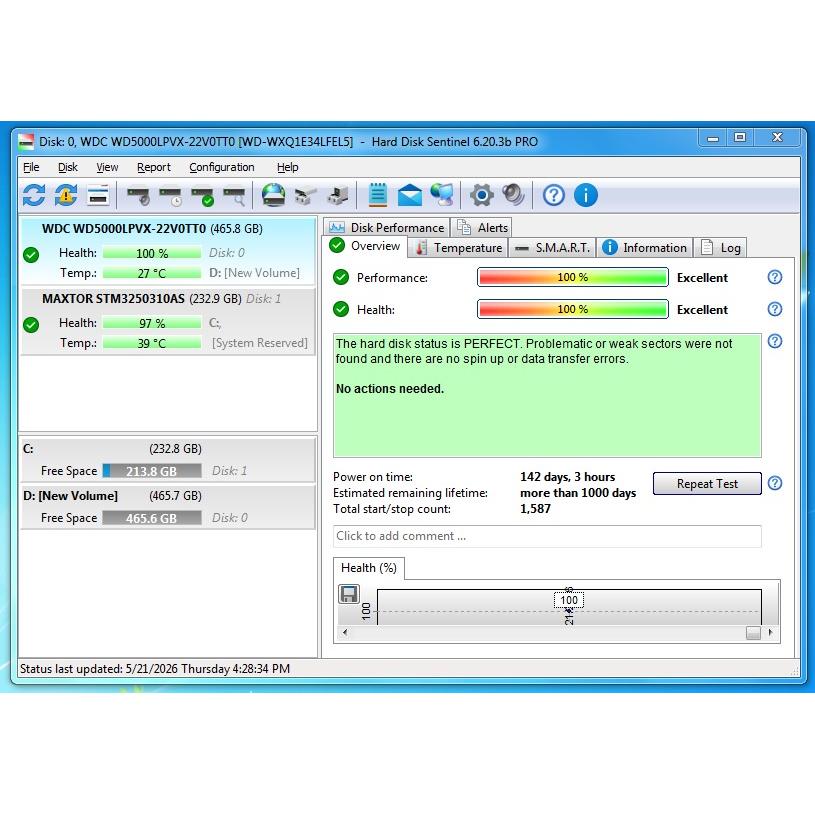Click the 'Click to add comment' field

pos(547,536)
